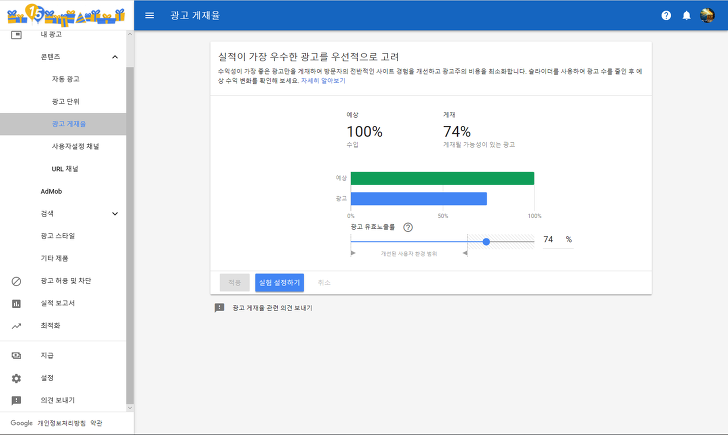Click the AdSense 15th anniversary logo
Image resolution: width=728 pixels, height=435 pixels.
pos(66,14)
